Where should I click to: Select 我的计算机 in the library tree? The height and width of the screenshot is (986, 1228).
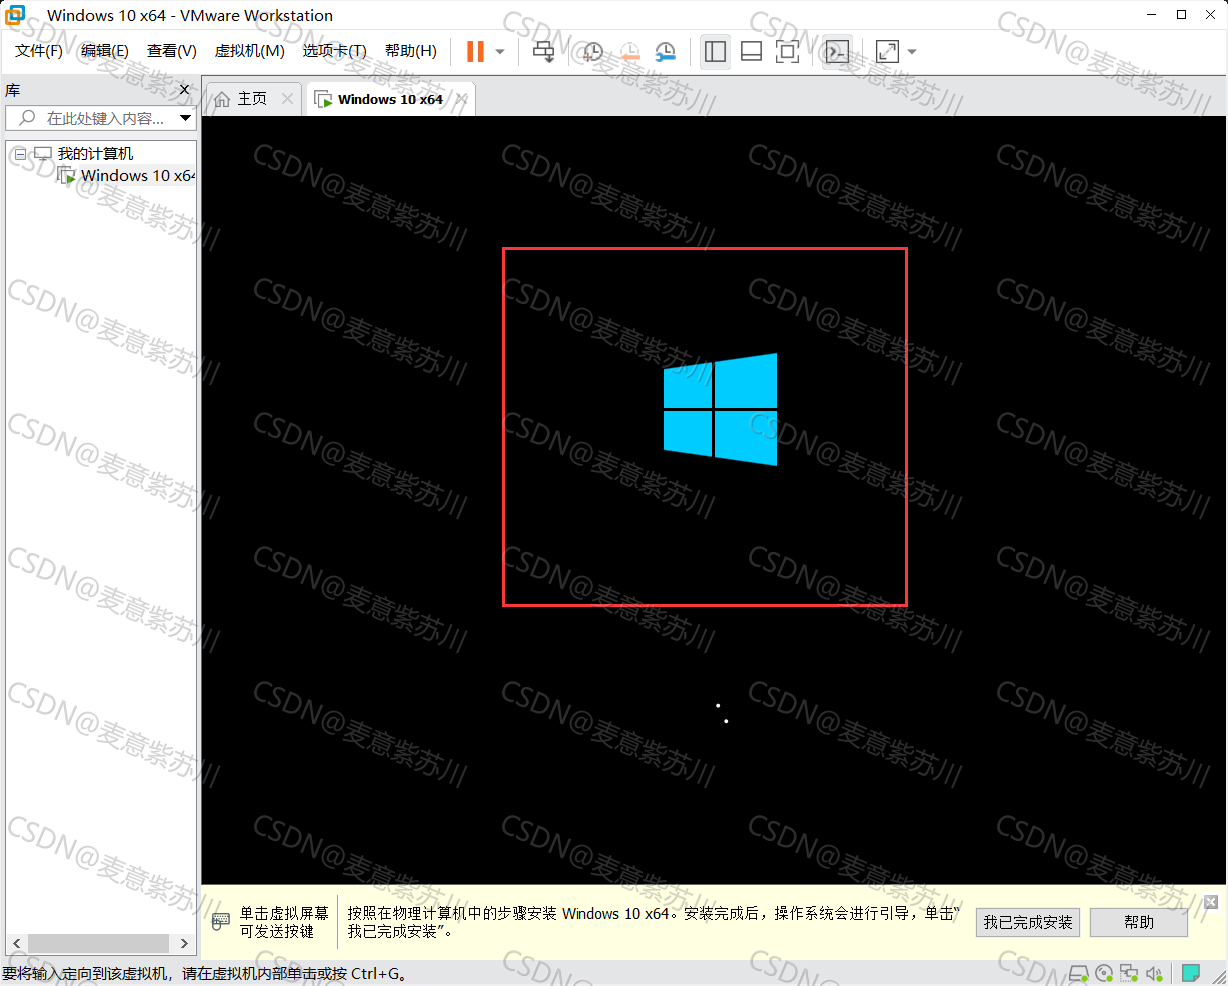(x=95, y=154)
